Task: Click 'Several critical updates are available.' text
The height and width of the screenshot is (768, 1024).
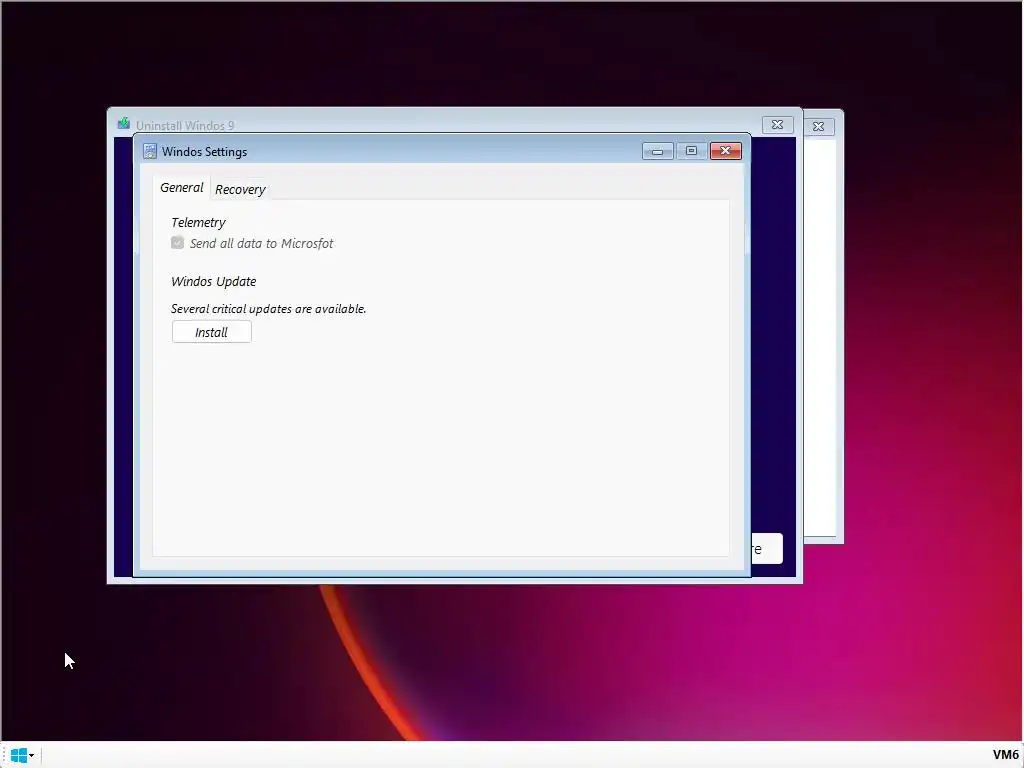Action: click(268, 309)
